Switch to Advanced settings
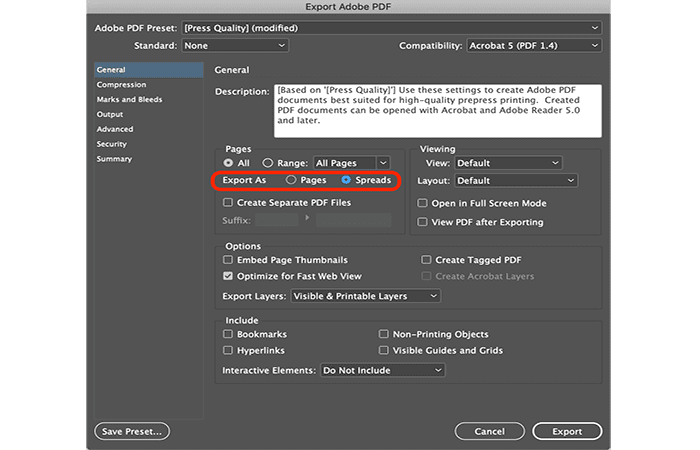The image size is (700, 450). point(149,129)
